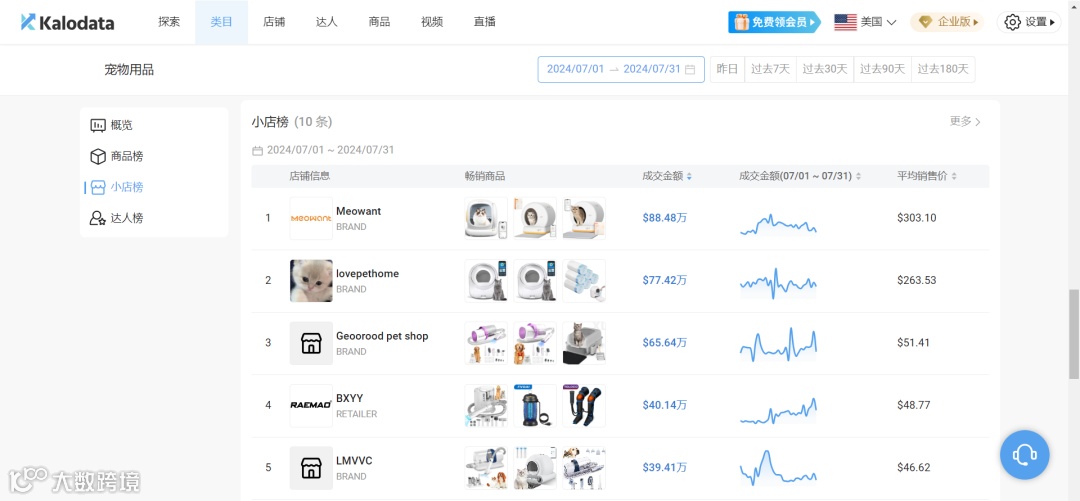Click the gift icon for free membership

741,22
